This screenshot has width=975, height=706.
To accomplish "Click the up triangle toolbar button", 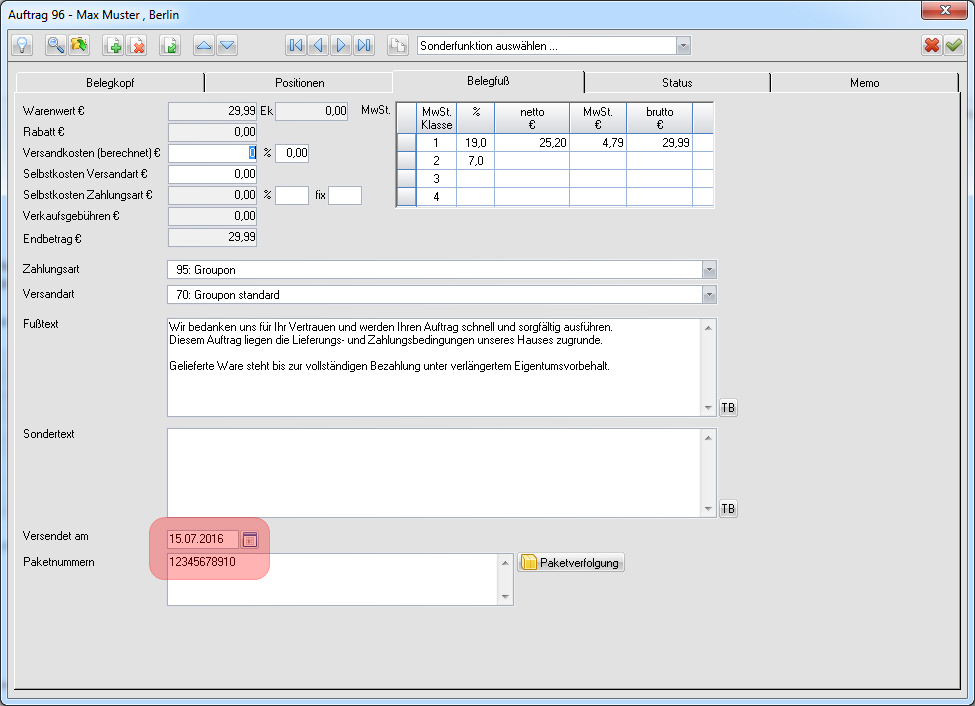I will pyautogui.click(x=204, y=45).
